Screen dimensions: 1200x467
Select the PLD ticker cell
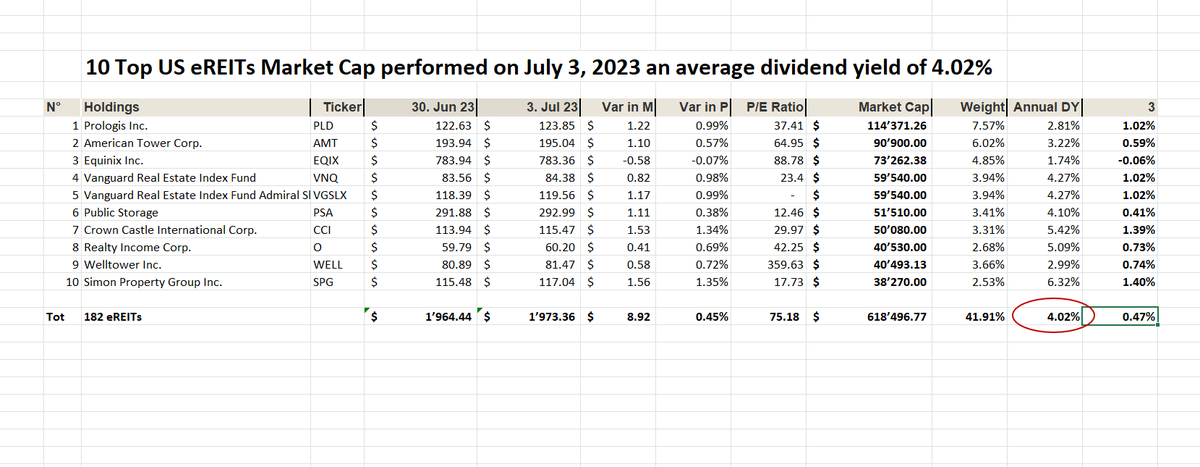(x=324, y=126)
